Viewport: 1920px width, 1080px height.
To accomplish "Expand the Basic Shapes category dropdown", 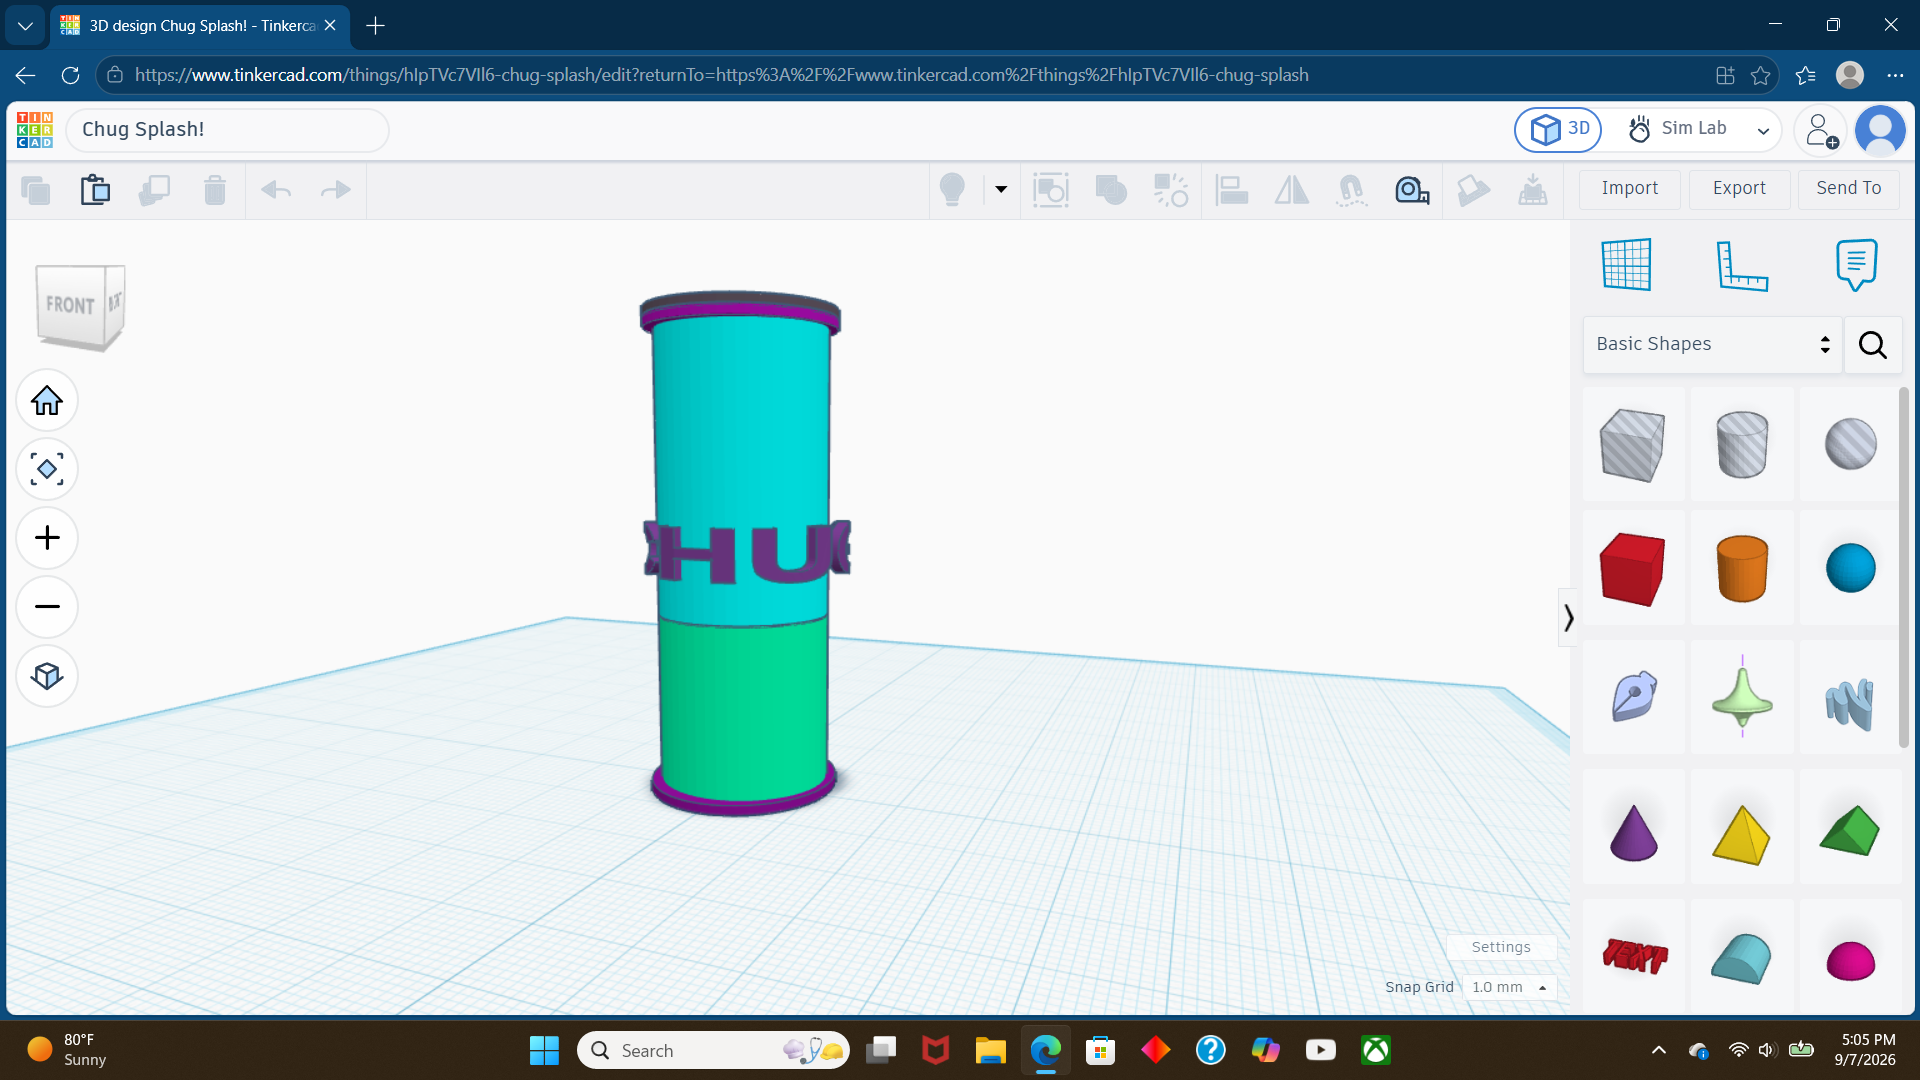I will (x=1712, y=344).
